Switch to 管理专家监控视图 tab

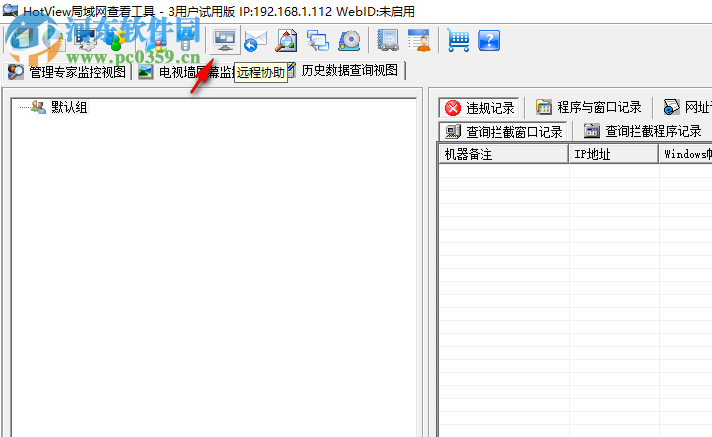point(67,72)
